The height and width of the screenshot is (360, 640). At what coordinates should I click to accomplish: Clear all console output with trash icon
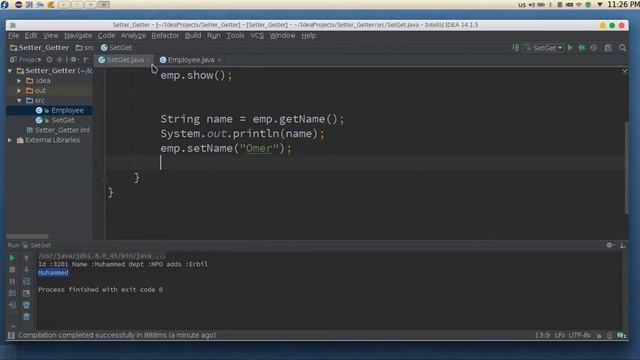click(x=27, y=316)
